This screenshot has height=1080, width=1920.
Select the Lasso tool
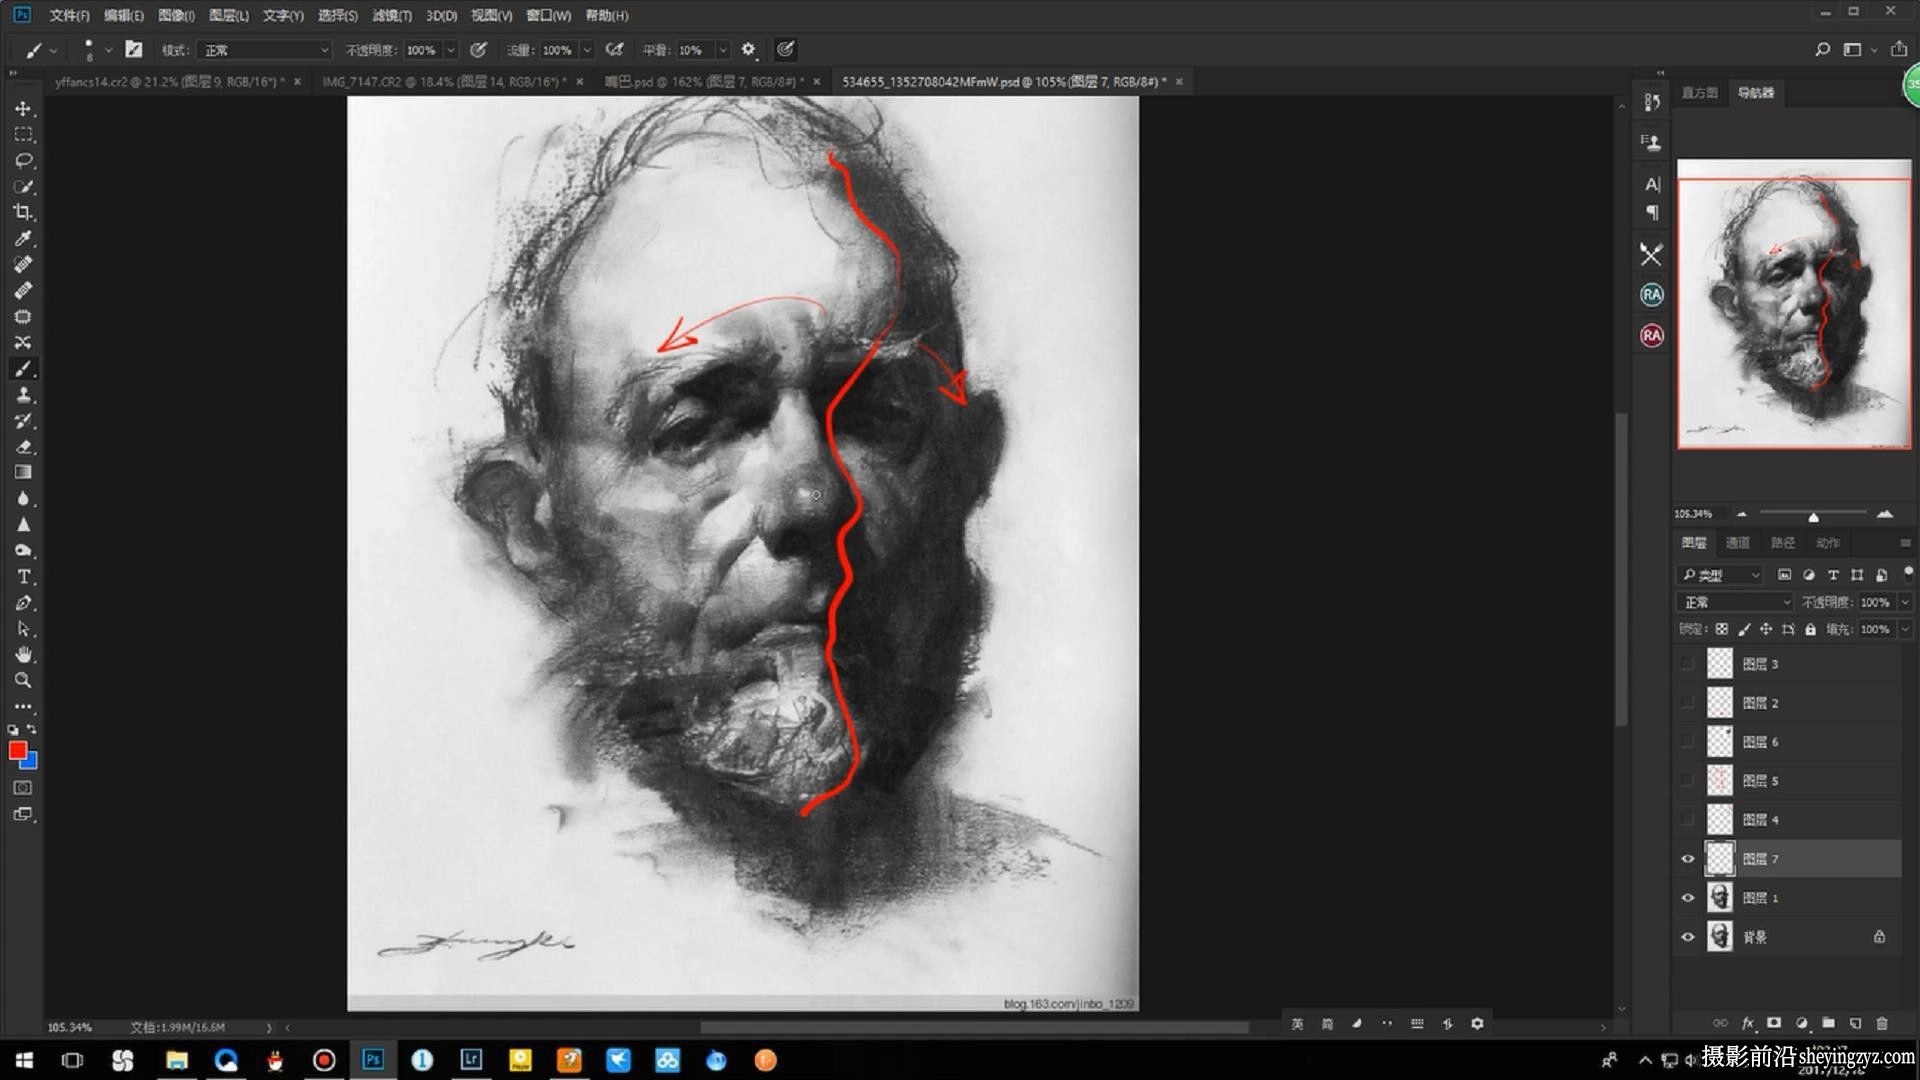click(x=23, y=160)
